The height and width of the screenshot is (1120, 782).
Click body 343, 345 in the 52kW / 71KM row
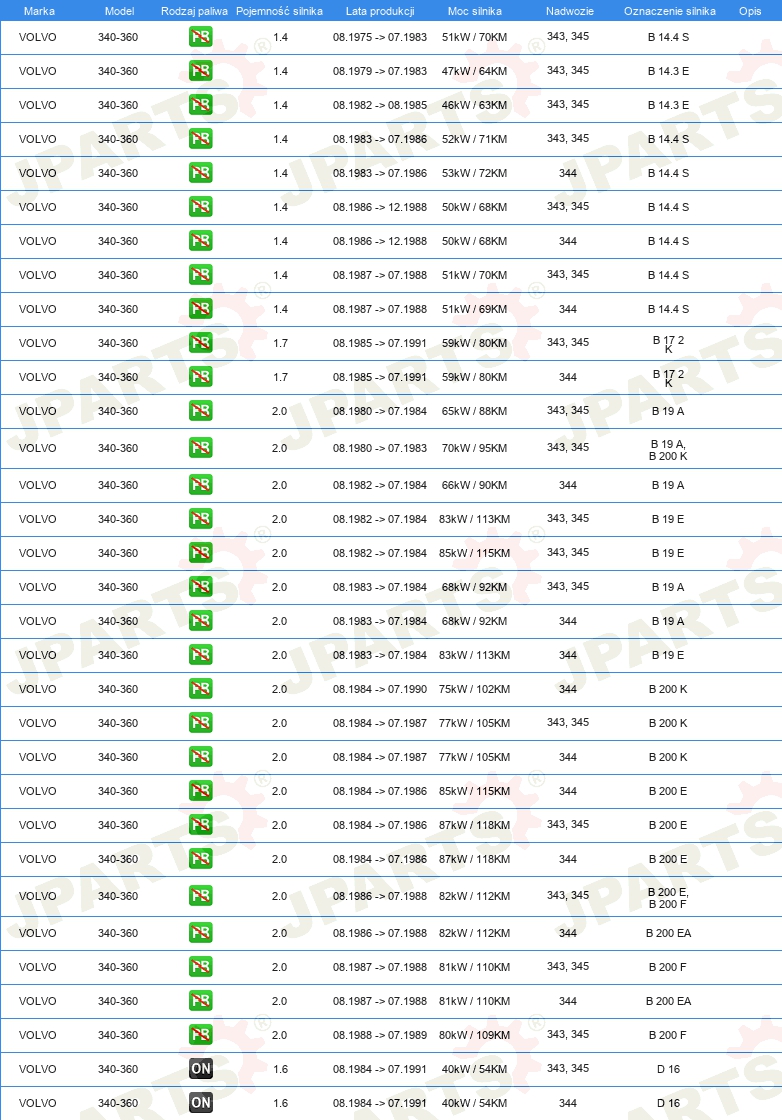568,138
